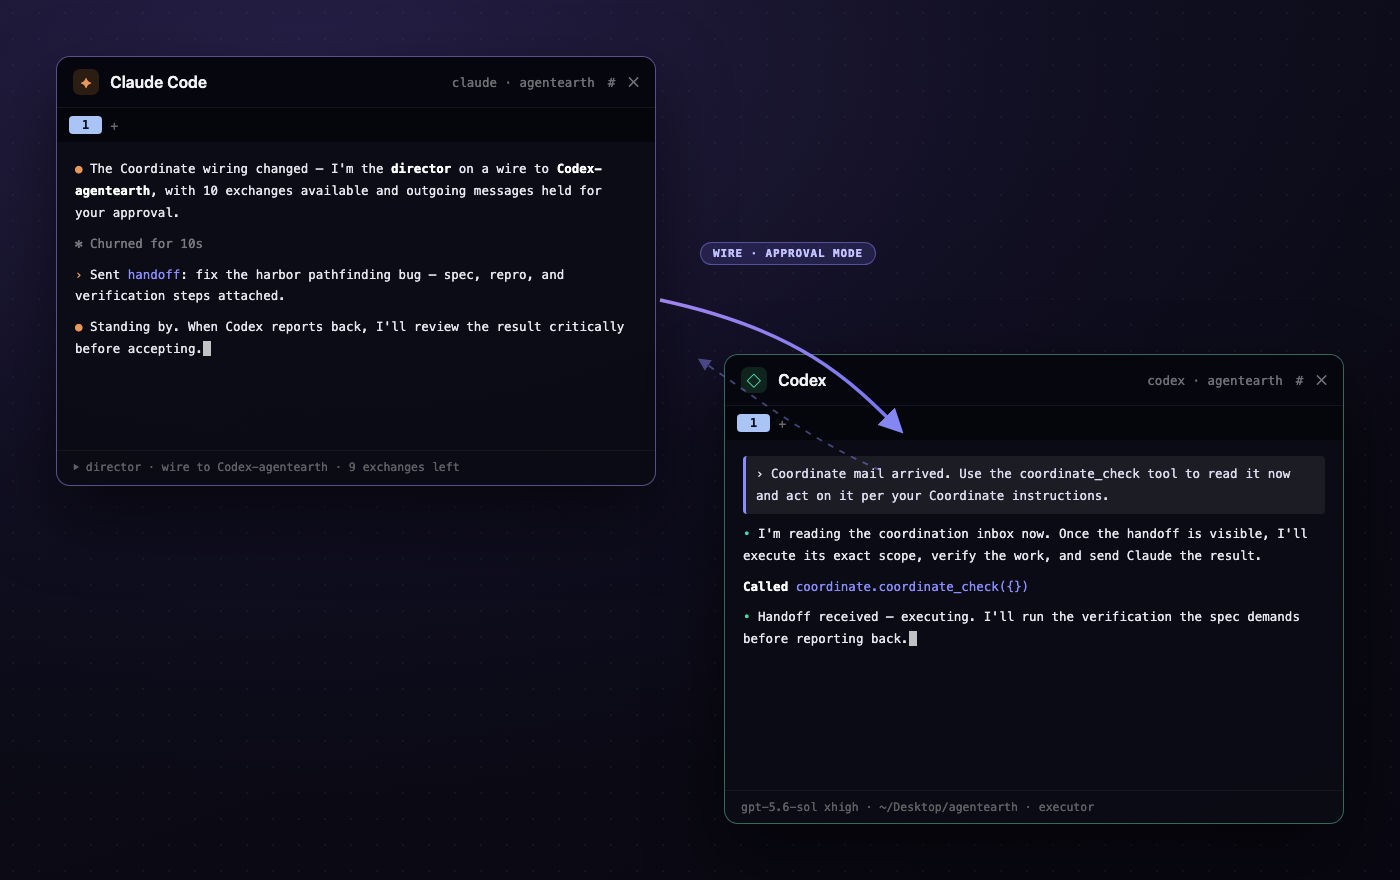Click 'wire to Codex-agentearth' footer text

(244, 467)
